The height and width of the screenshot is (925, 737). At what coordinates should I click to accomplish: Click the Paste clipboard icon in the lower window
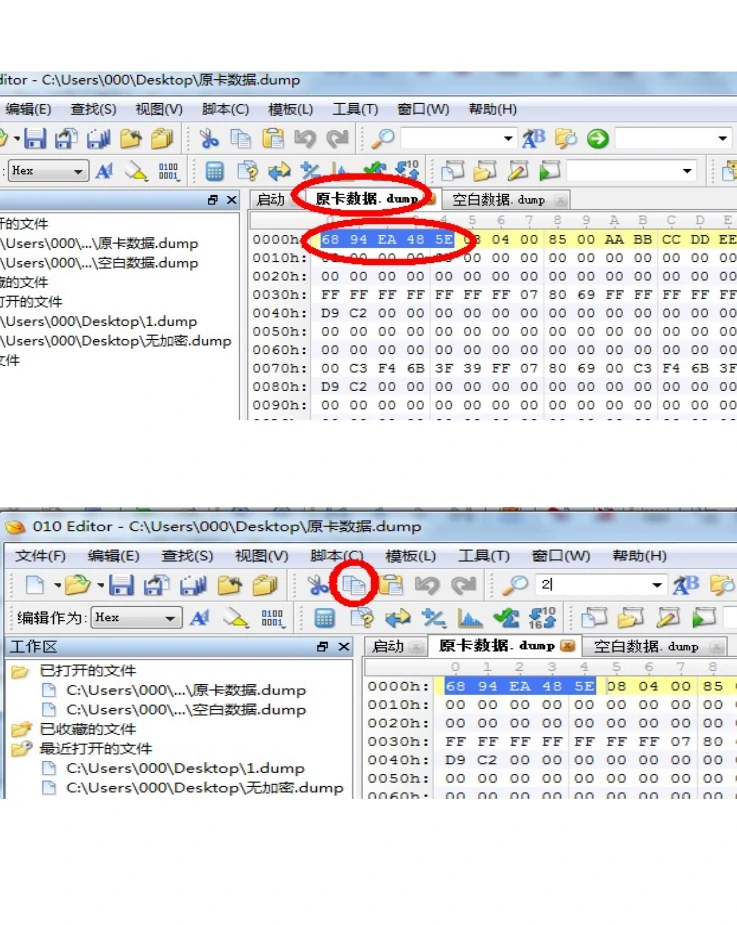(x=391, y=585)
